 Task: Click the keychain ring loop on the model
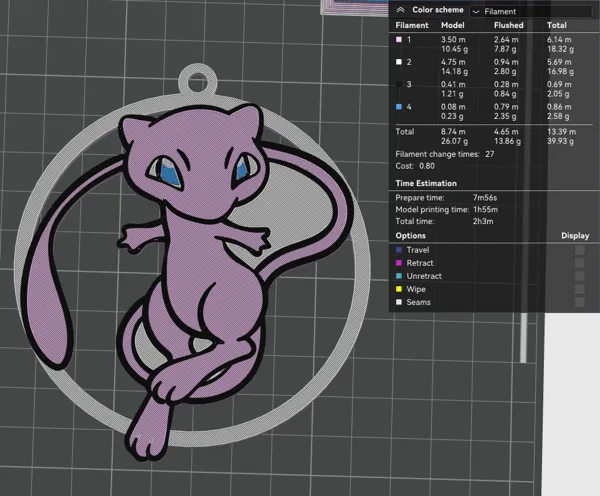point(198,81)
